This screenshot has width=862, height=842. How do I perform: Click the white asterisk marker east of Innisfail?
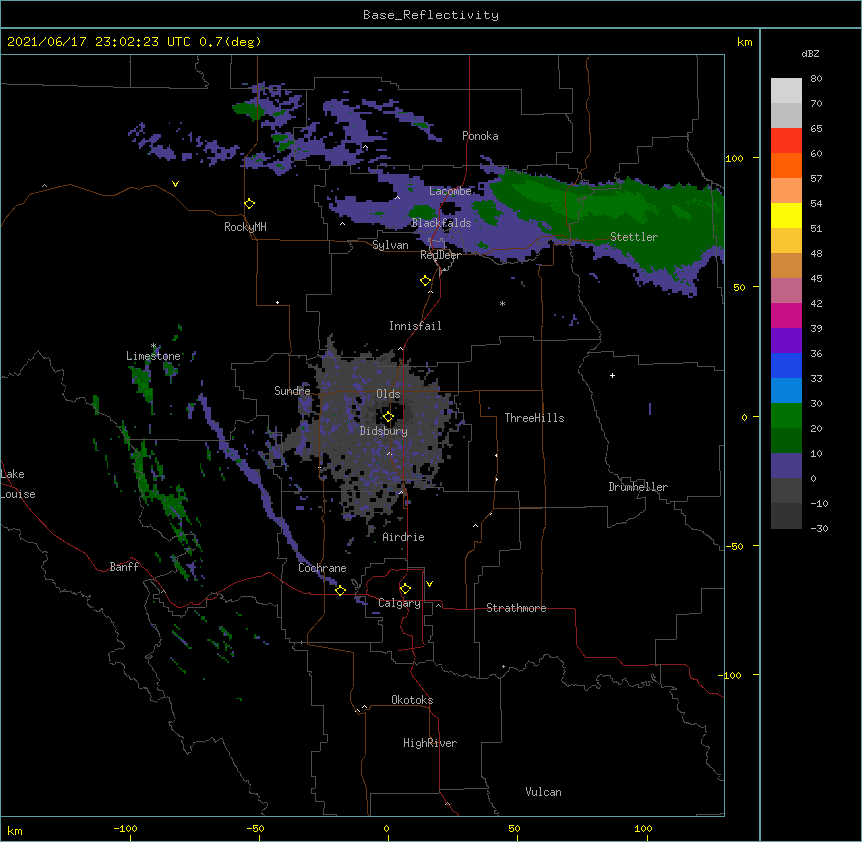[x=502, y=304]
